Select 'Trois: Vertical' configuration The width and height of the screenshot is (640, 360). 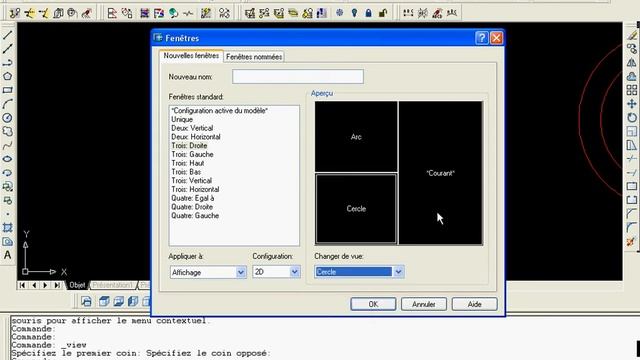pyautogui.click(x=192, y=180)
